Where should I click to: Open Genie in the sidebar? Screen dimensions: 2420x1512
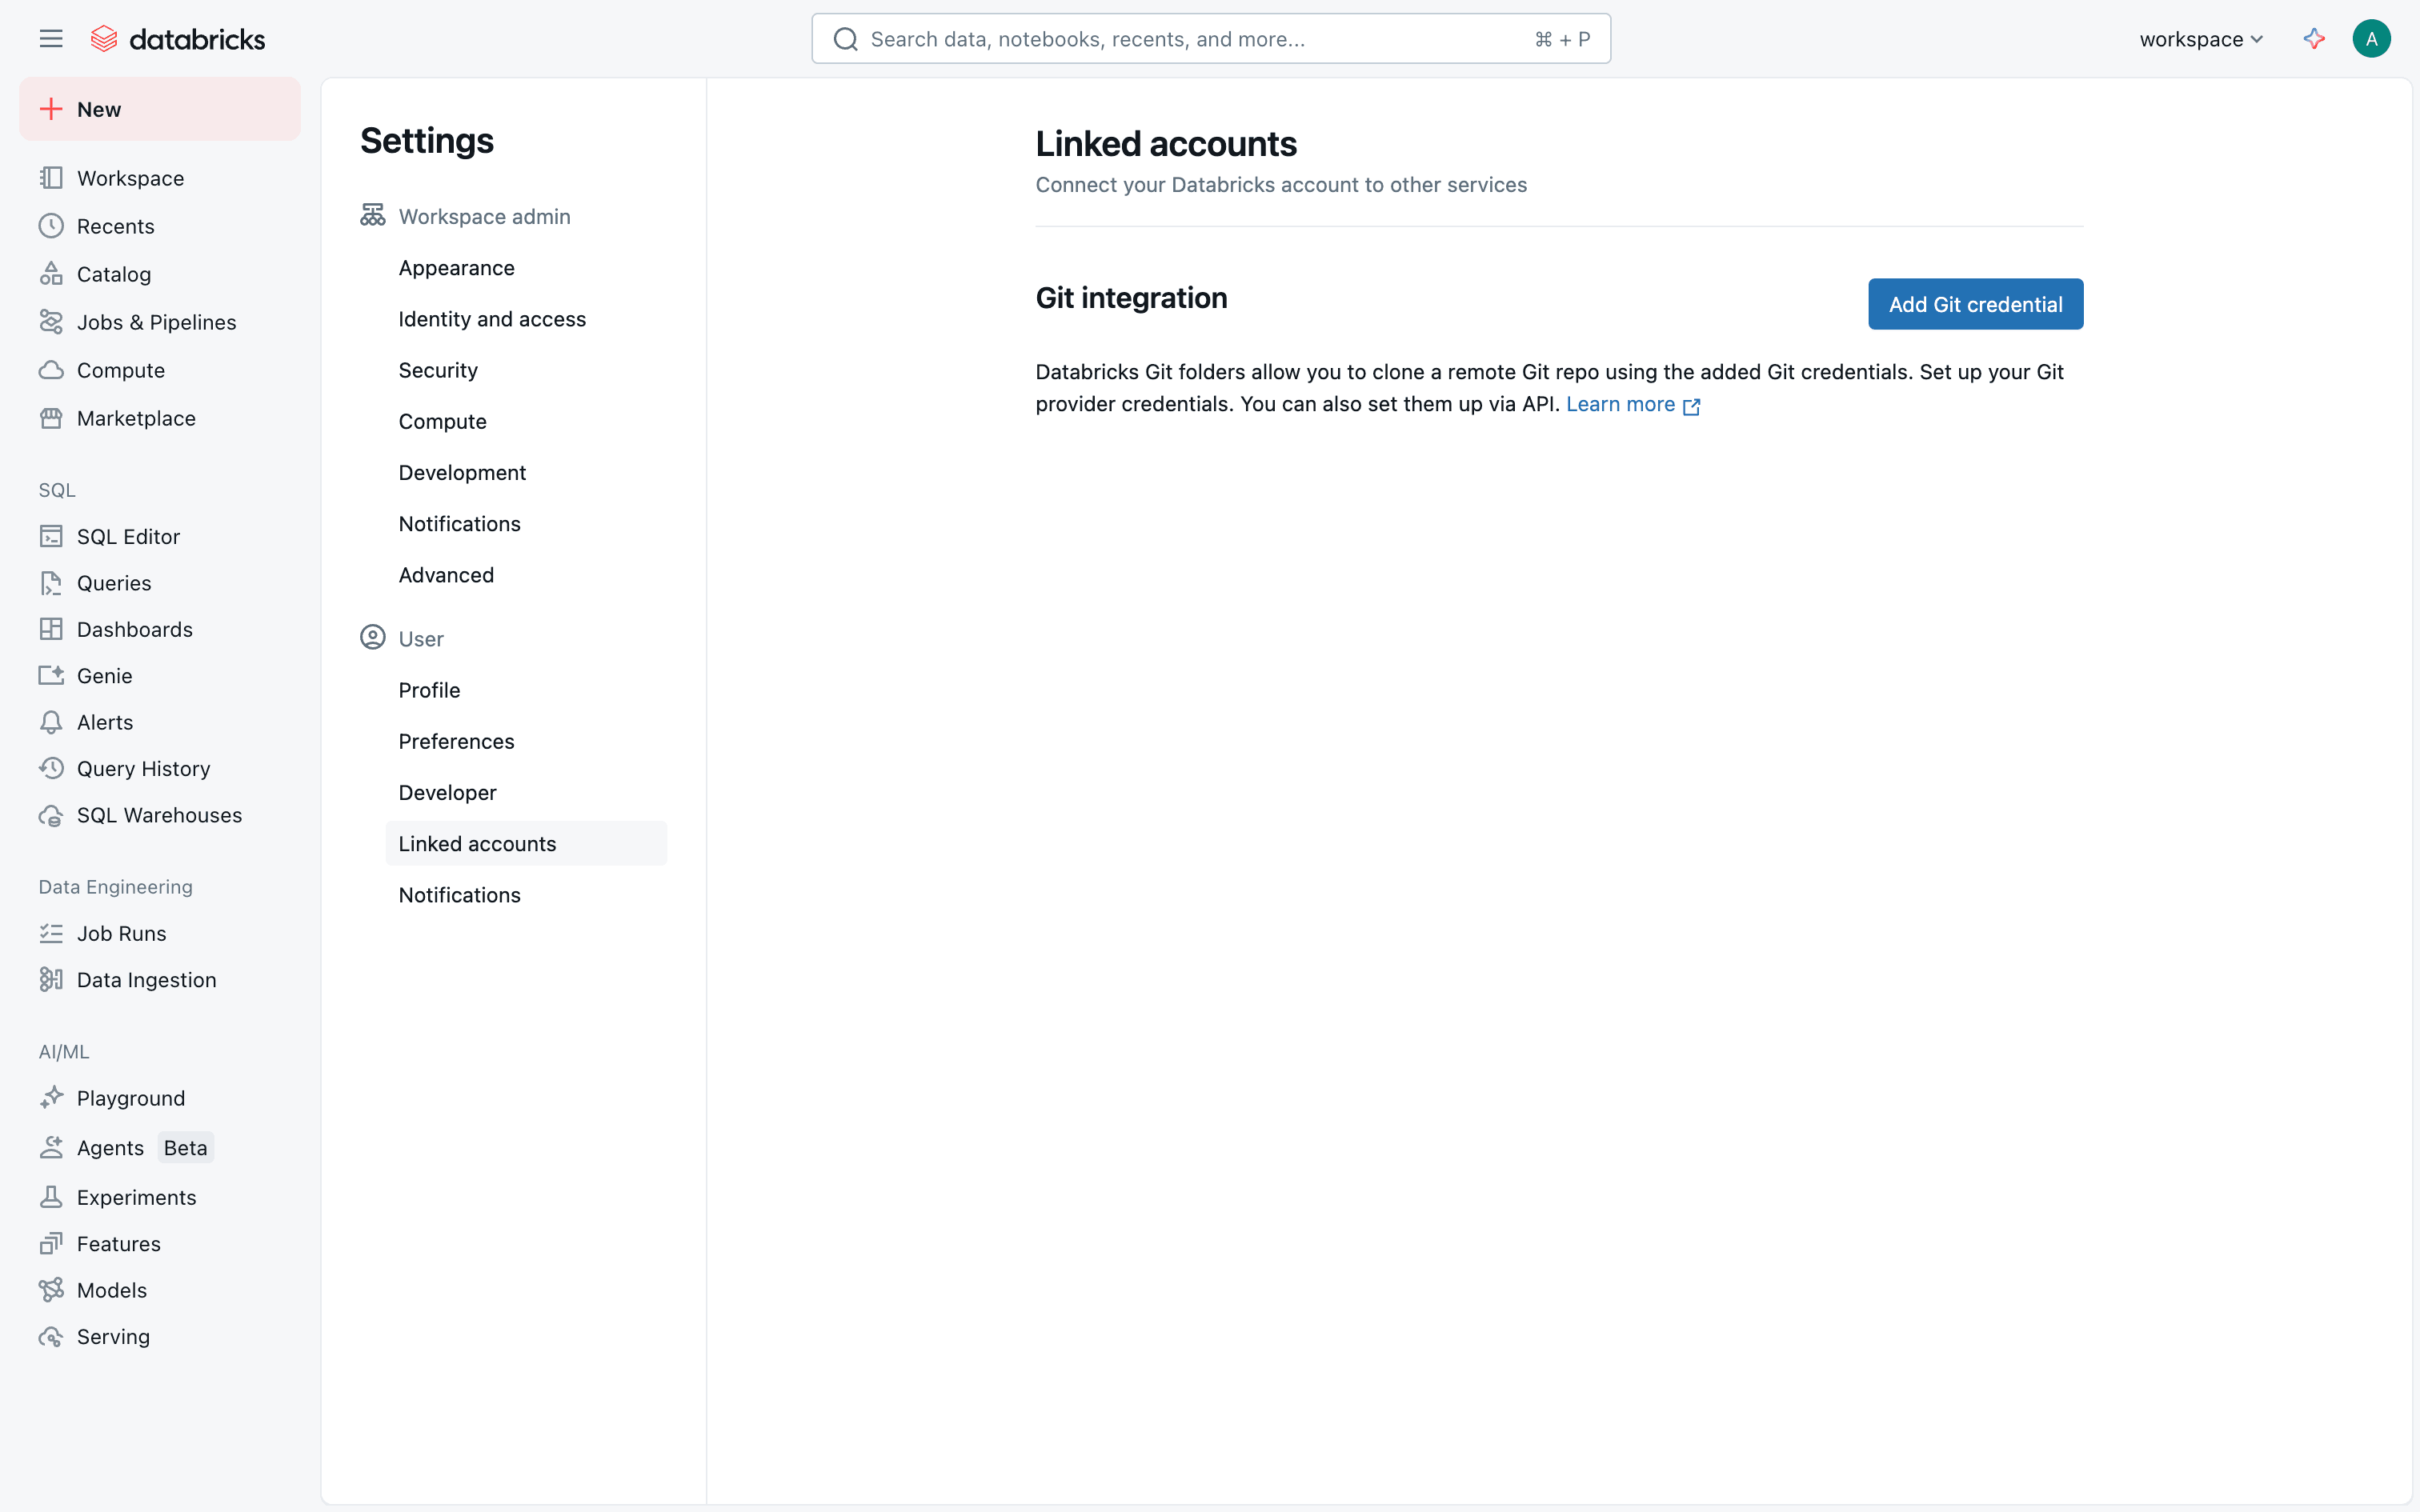[104, 676]
